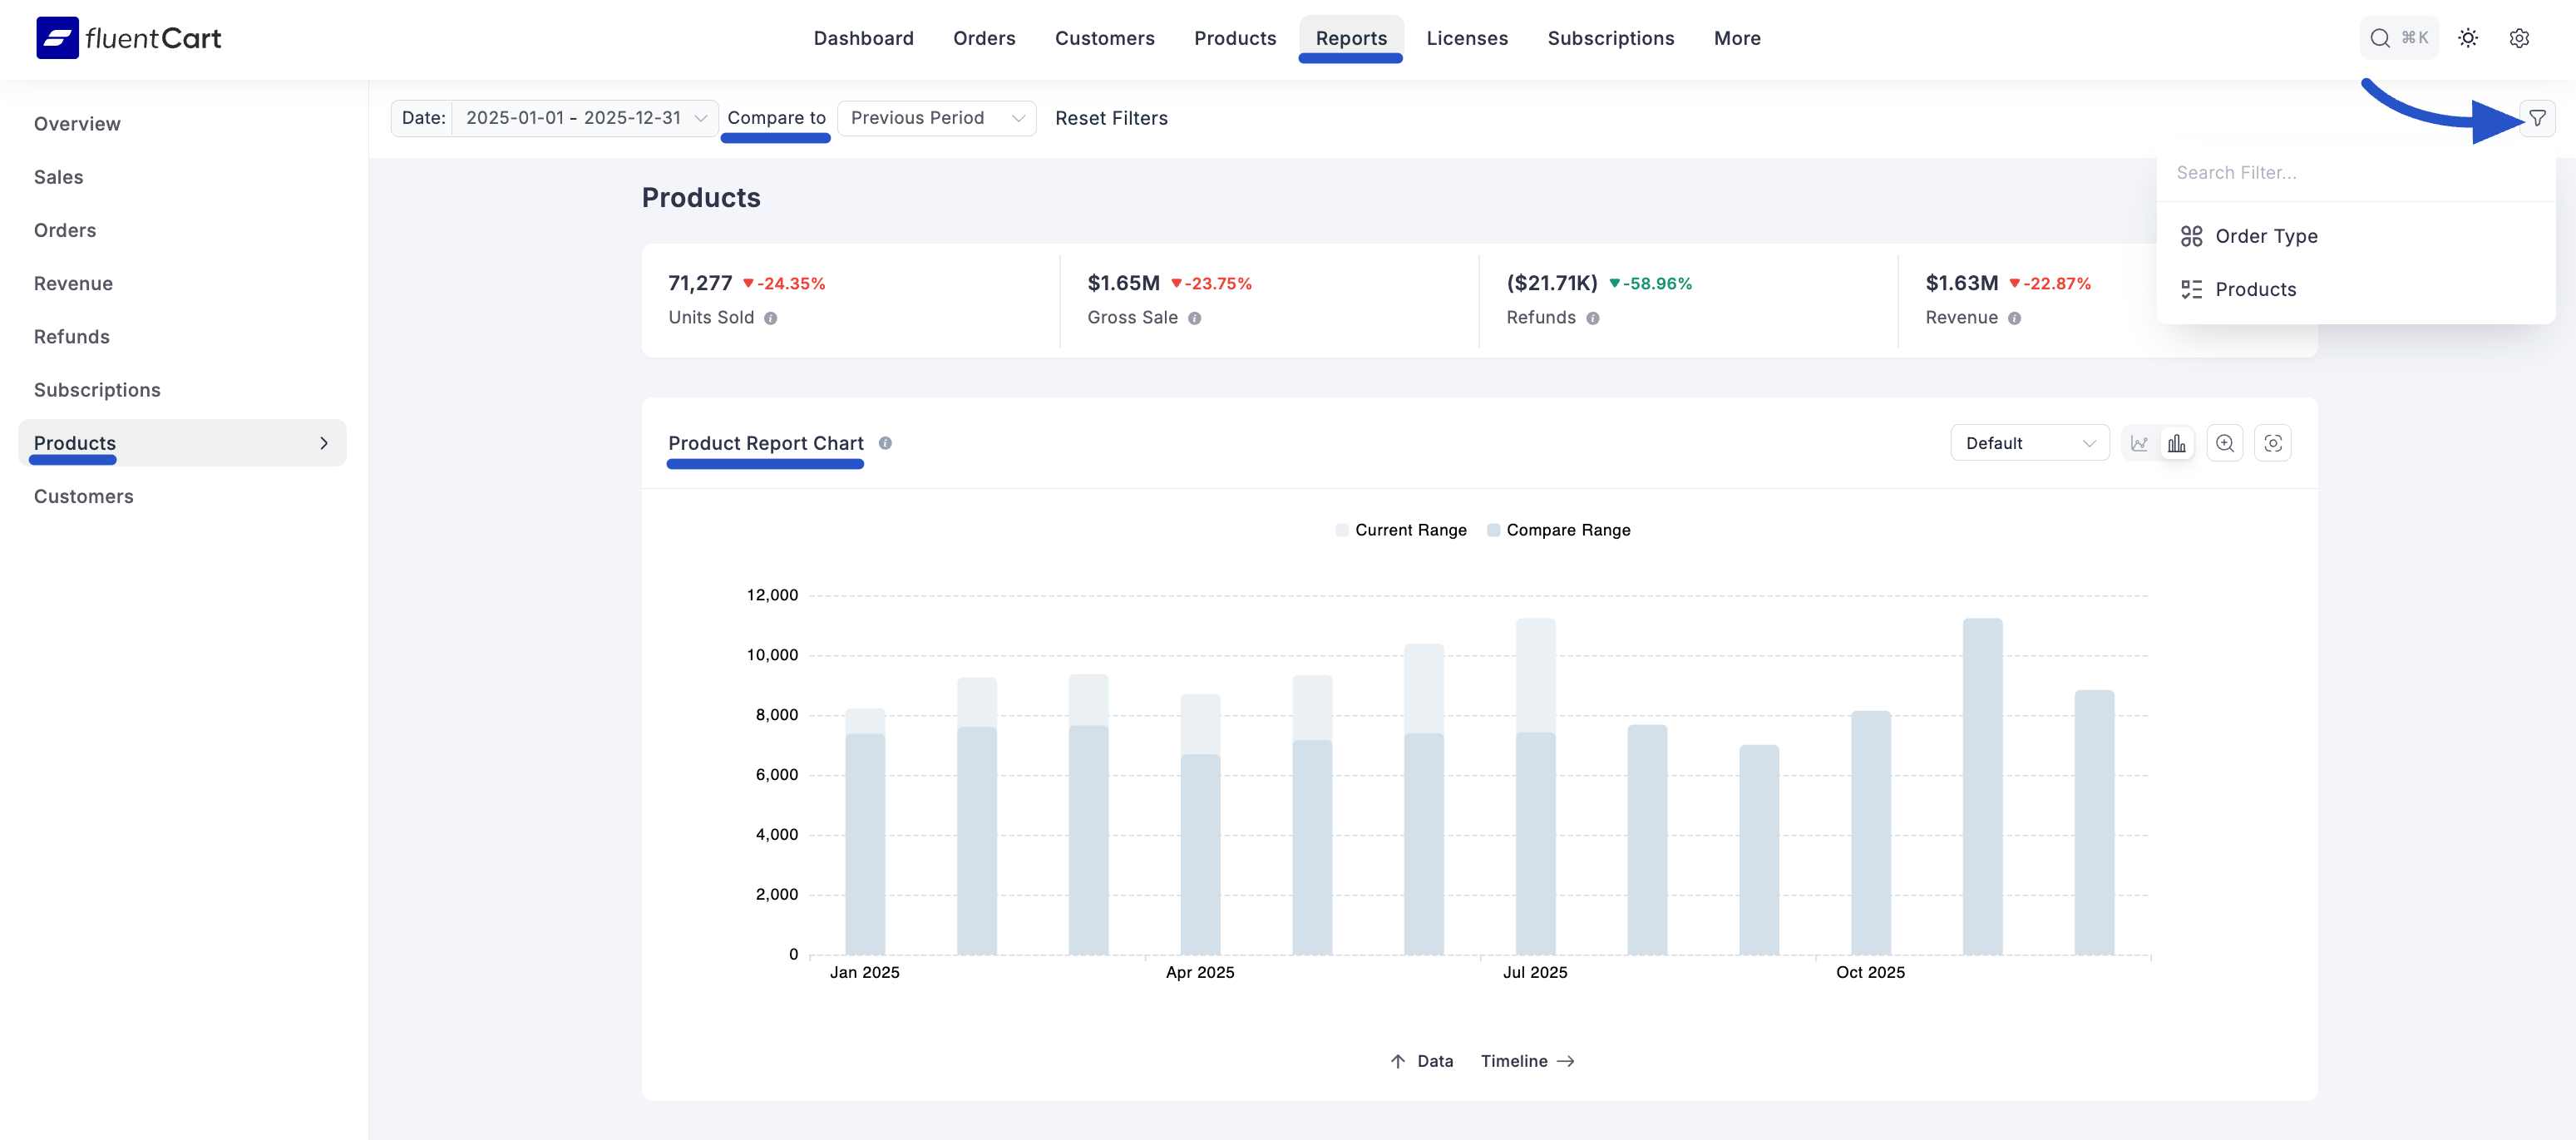
Task: Select the bar chart view icon
Action: click(x=2178, y=442)
